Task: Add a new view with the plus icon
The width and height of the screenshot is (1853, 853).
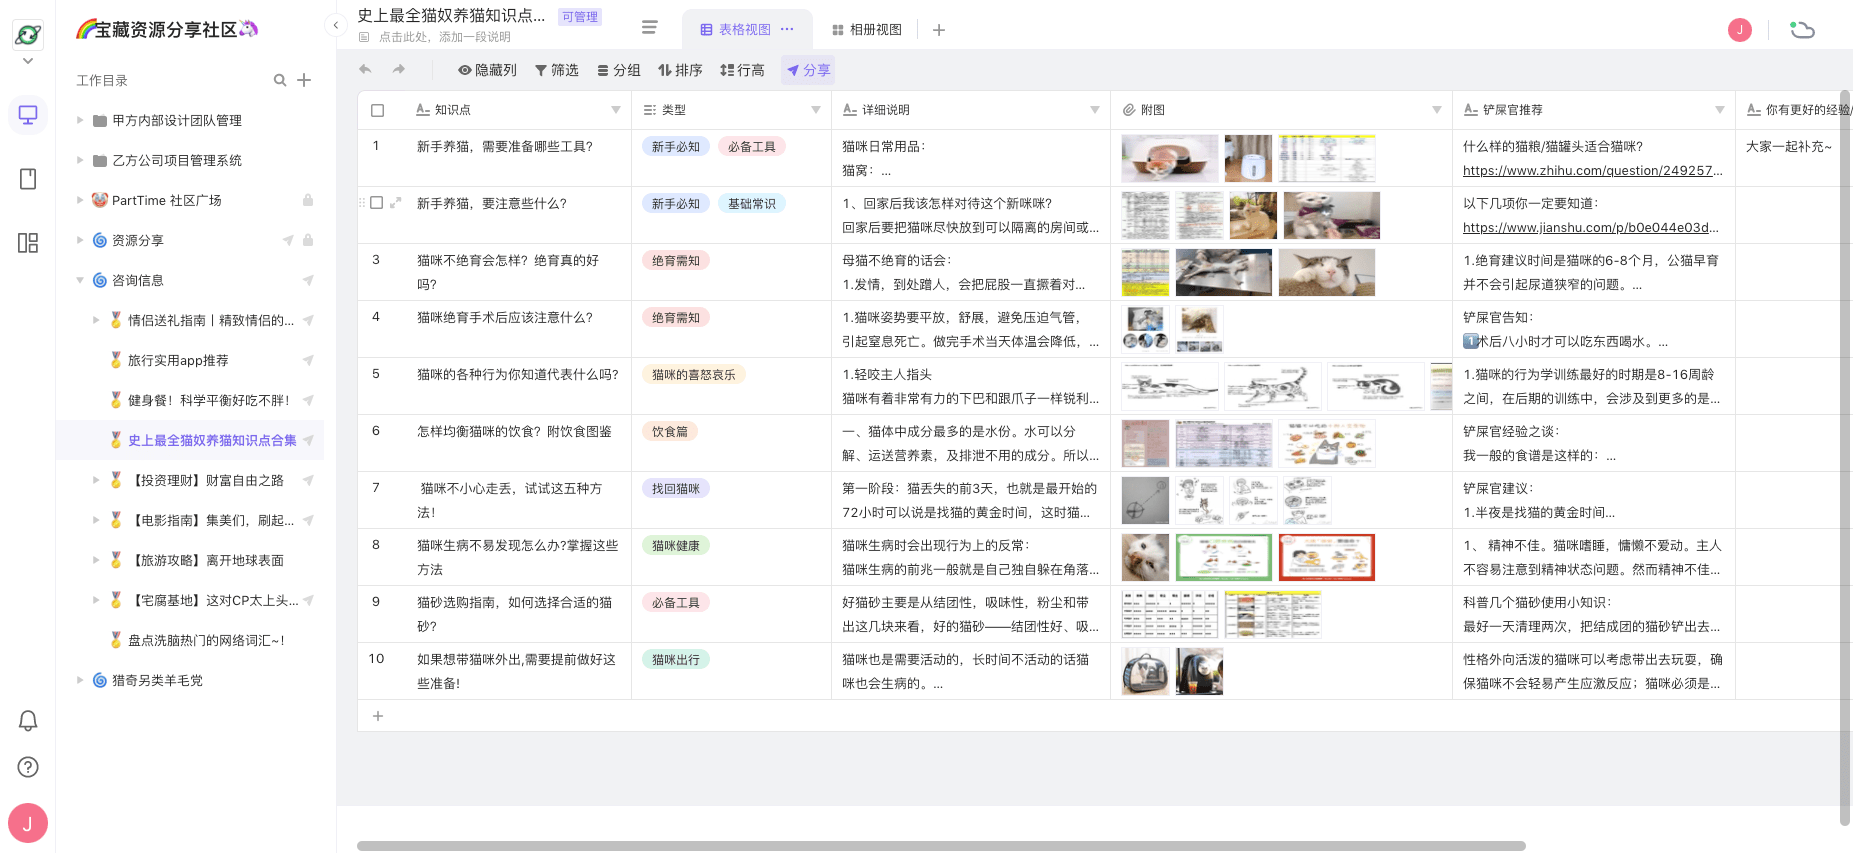Action: point(939,30)
